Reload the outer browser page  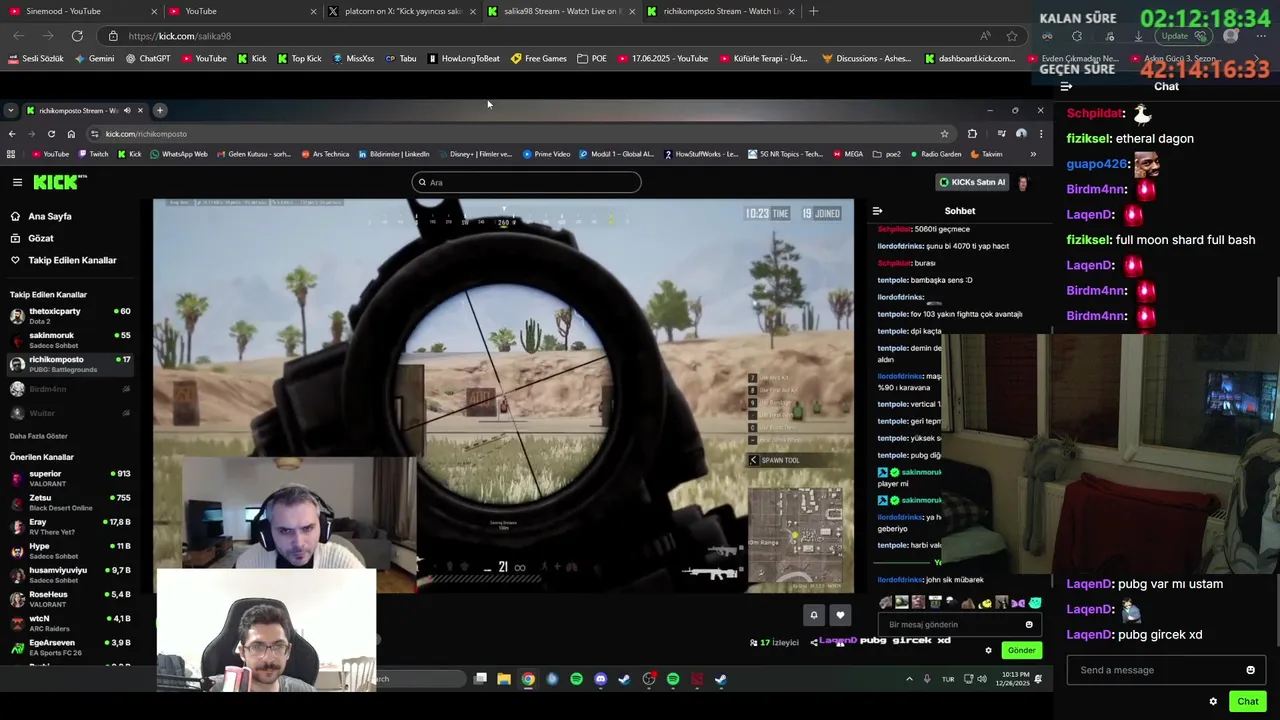[x=77, y=36]
